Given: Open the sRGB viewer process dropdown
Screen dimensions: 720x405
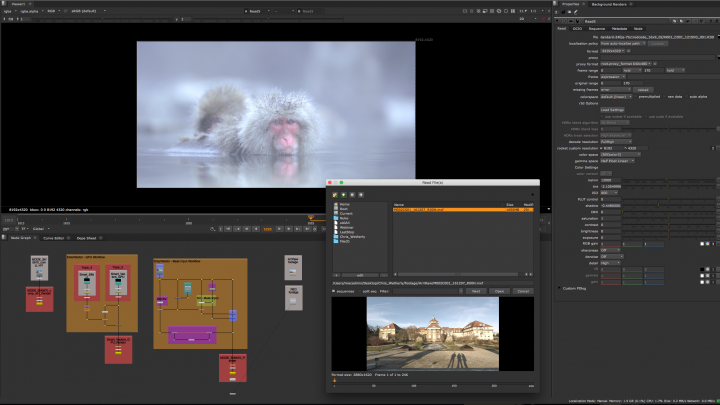Looking at the screenshot, I should coord(88,11).
